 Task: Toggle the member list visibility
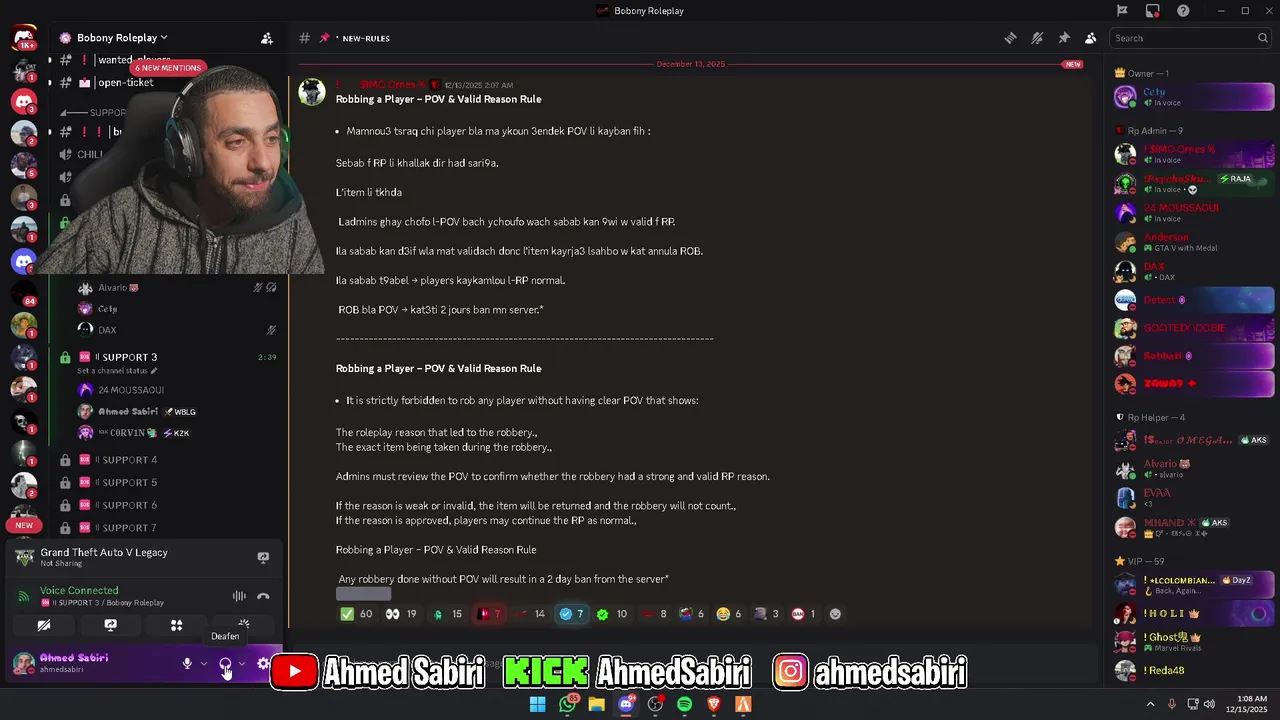point(1091,38)
